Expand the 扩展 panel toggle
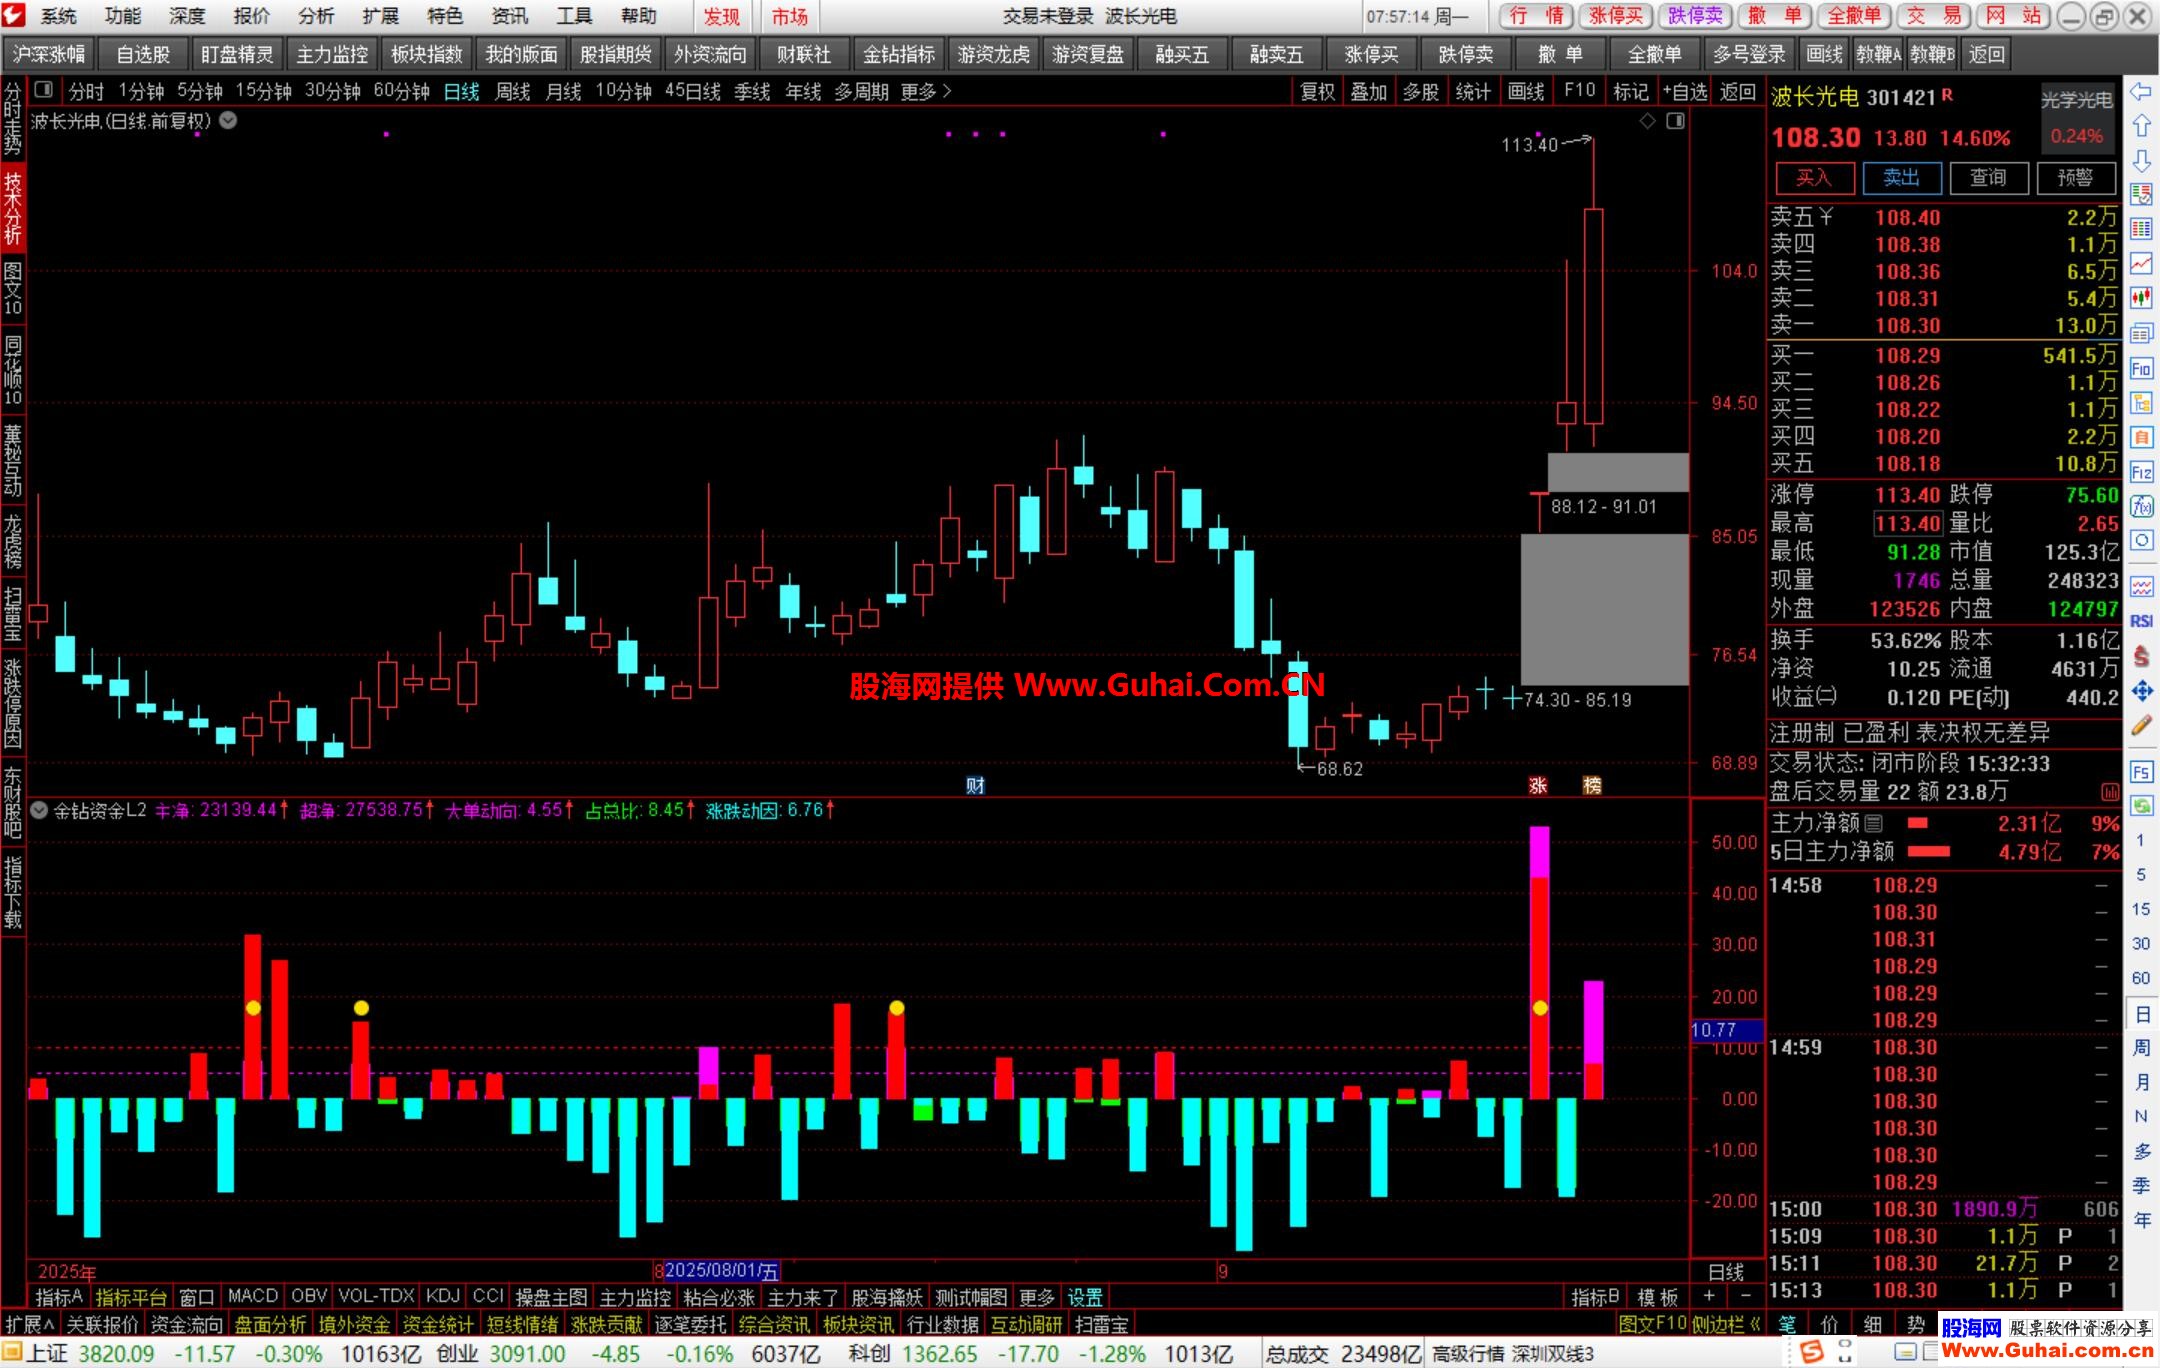This screenshot has width=2160, height=1368. tap(30, 1324)
